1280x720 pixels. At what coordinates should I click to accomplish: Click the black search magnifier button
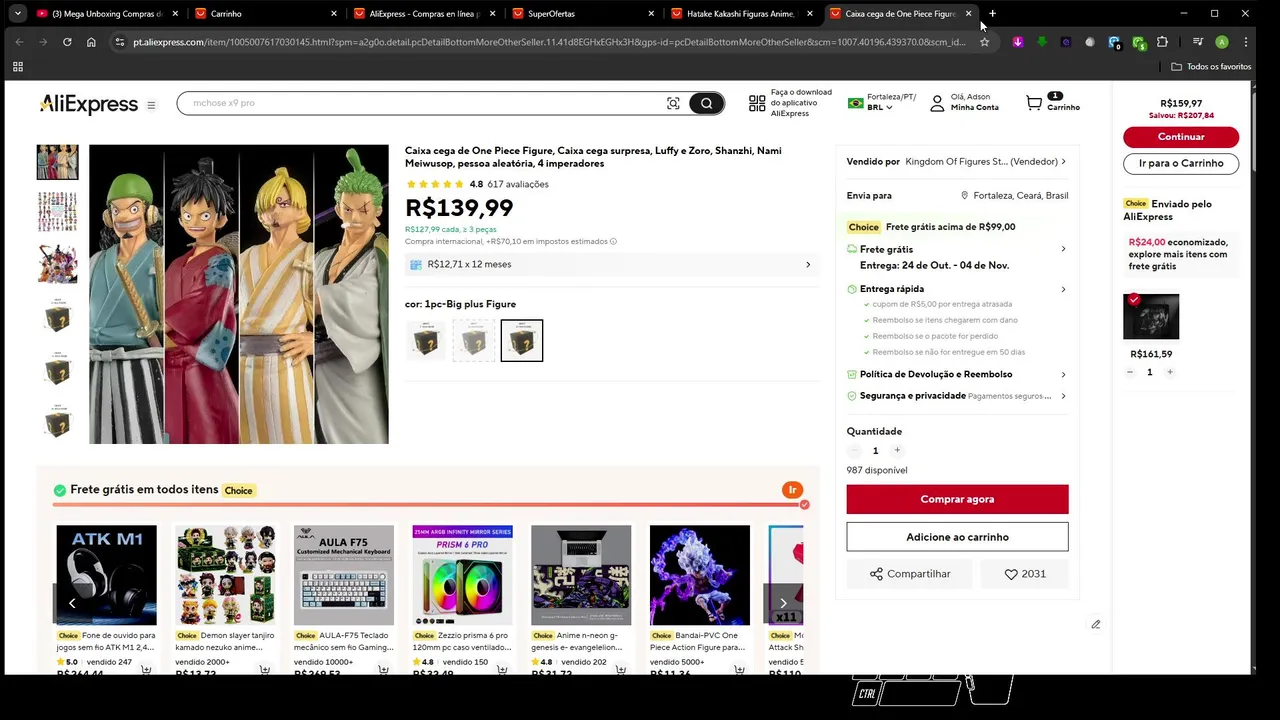pos(706,103)
